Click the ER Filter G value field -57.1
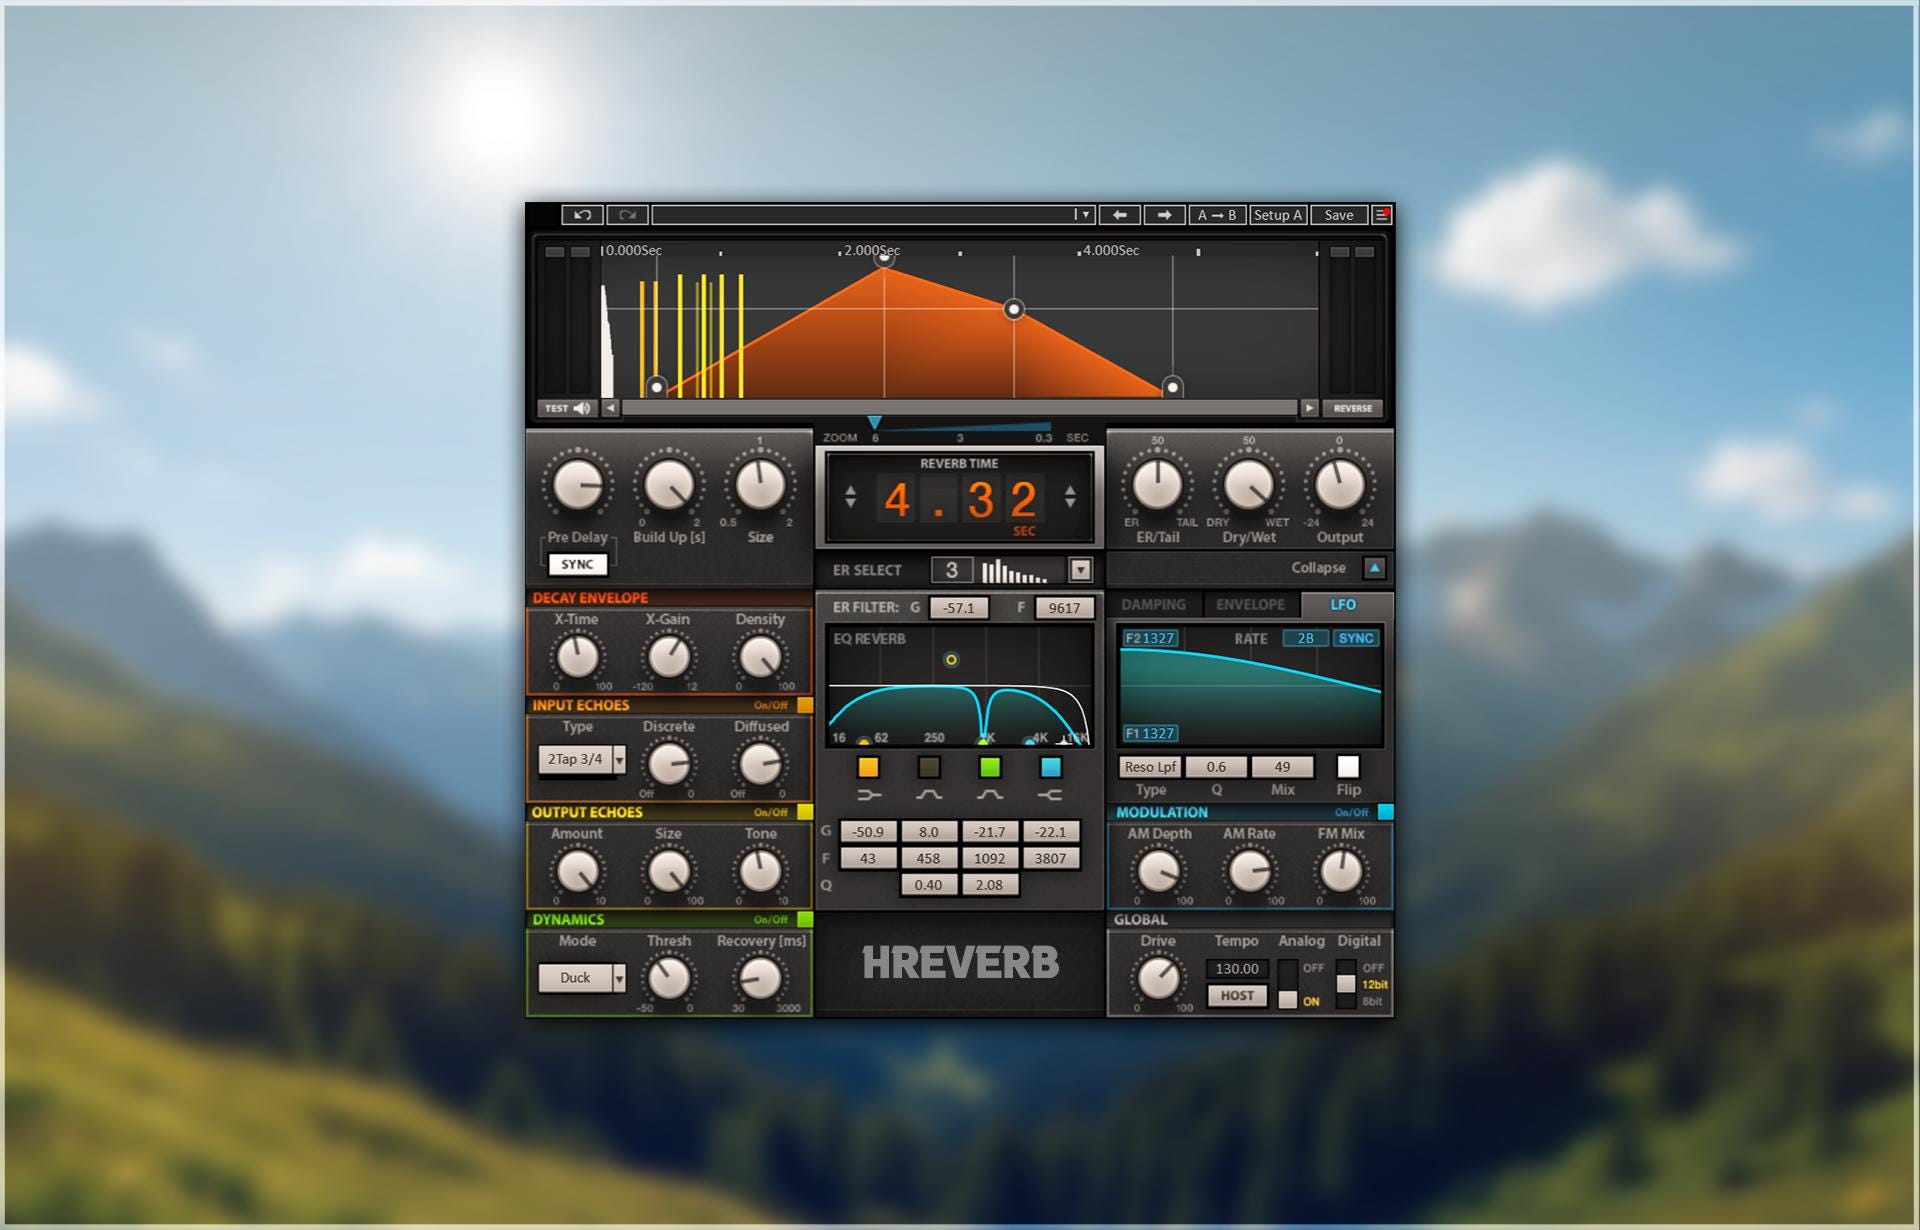This screenshot has height=1230, width=1920. 959,608
